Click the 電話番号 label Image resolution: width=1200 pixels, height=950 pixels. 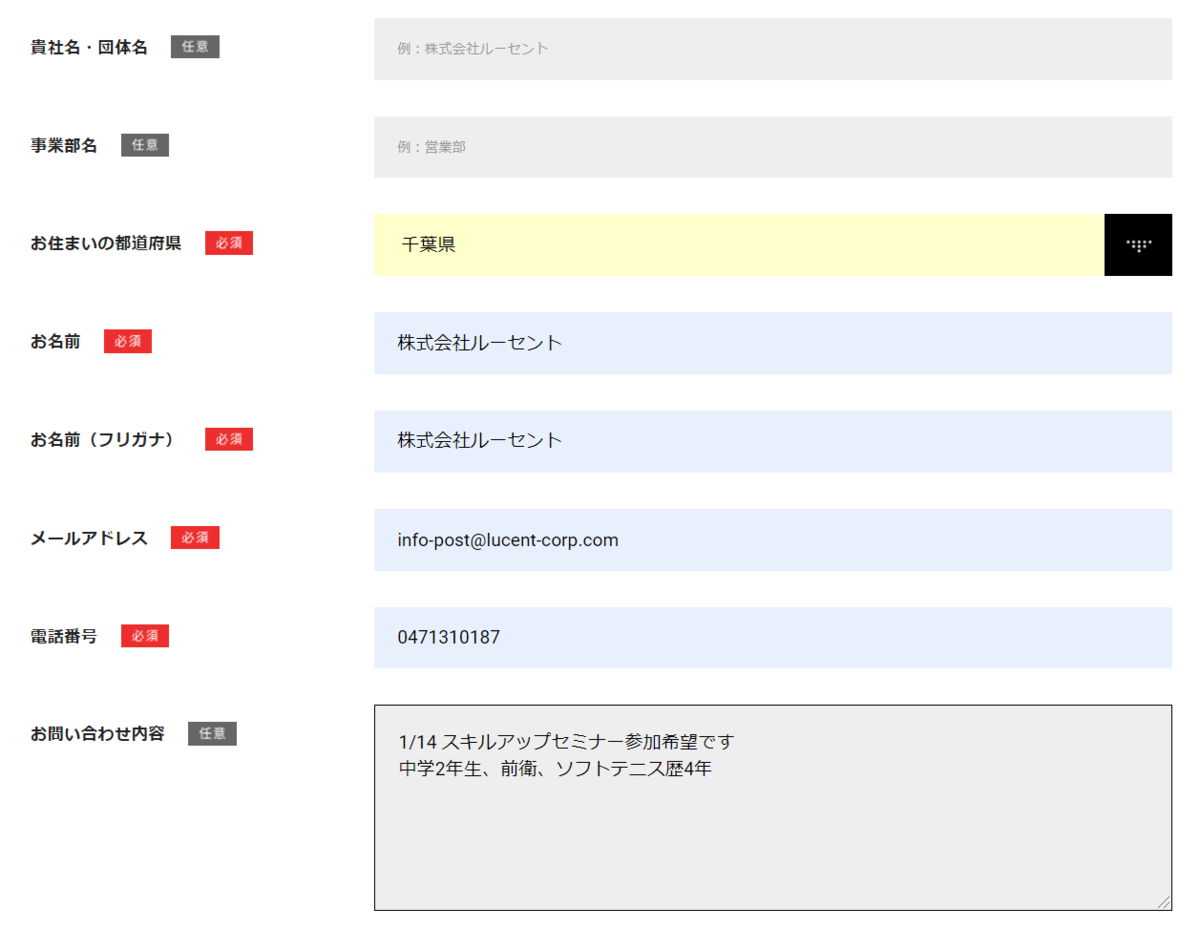tap(64, 636)
